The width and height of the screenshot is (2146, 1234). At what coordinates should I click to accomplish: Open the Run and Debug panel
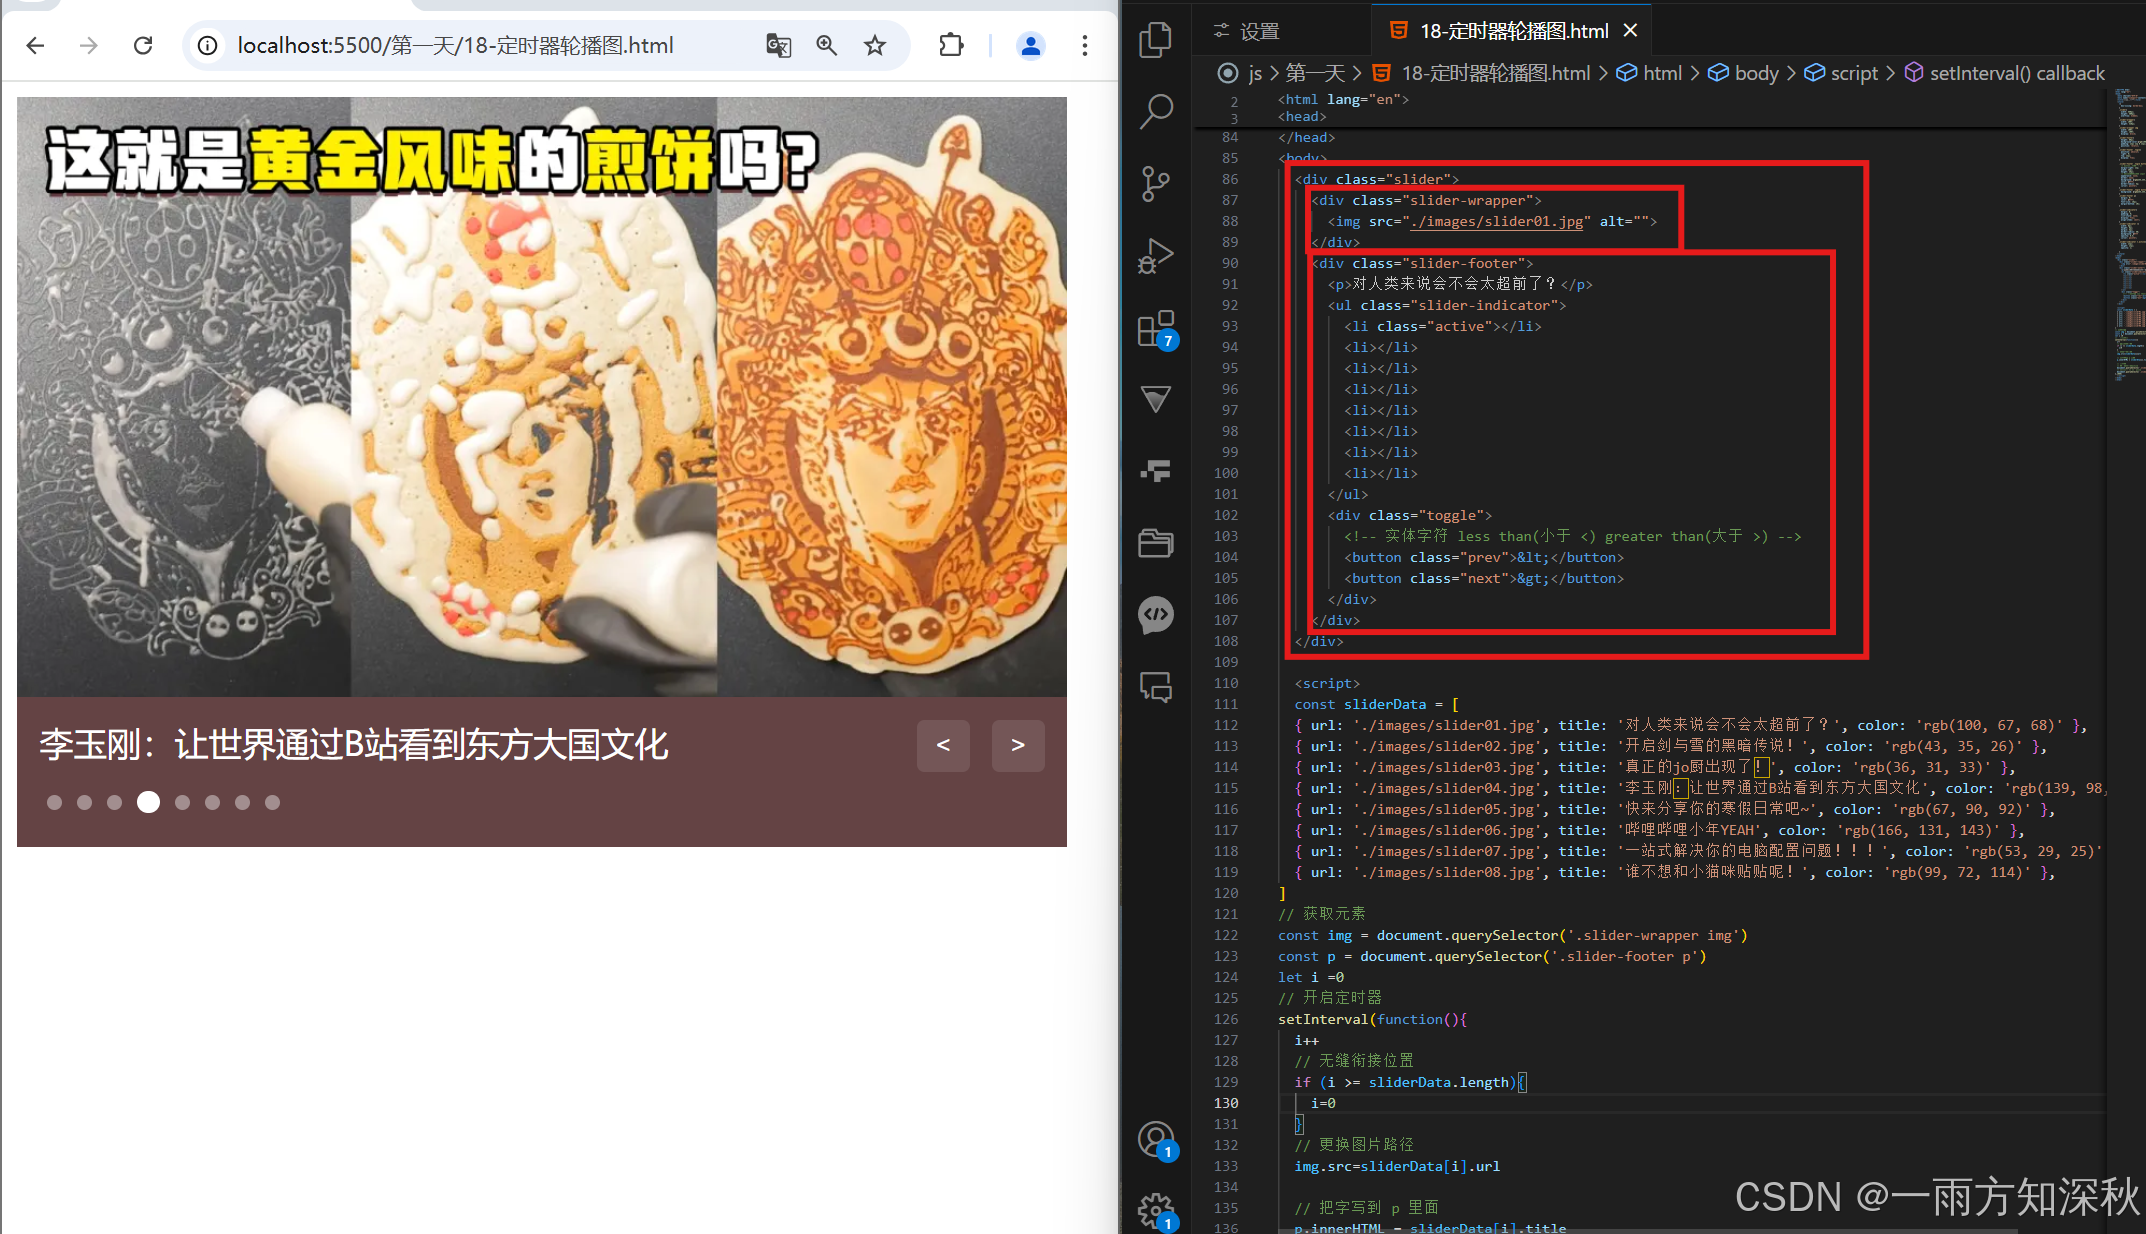(x=1156, y=256)
